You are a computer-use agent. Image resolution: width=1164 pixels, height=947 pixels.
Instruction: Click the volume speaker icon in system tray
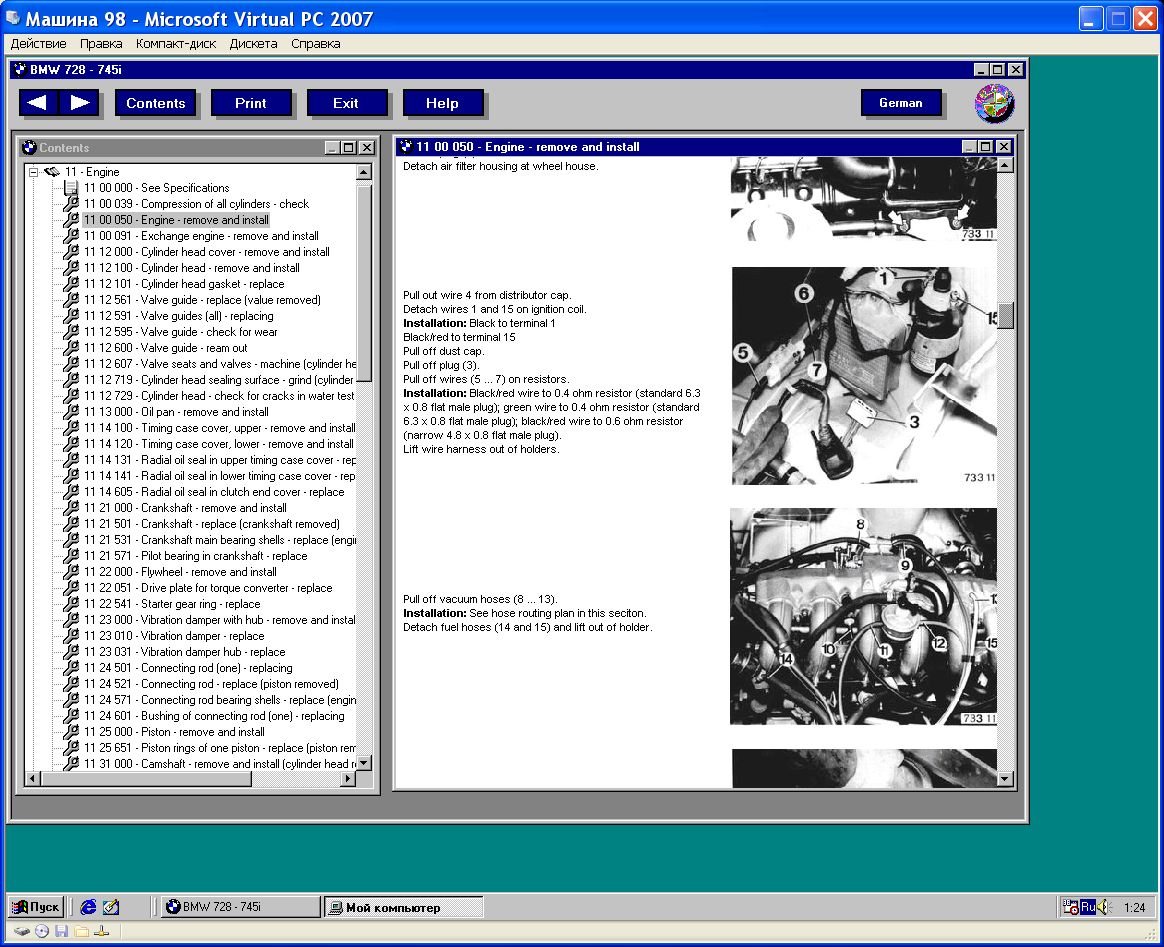pos(1103,907)
